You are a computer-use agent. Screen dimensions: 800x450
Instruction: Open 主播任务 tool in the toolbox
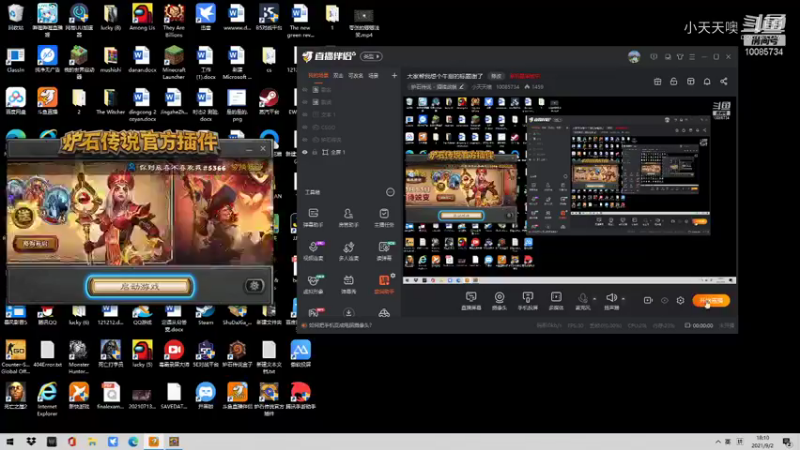[x=384, y=217]
